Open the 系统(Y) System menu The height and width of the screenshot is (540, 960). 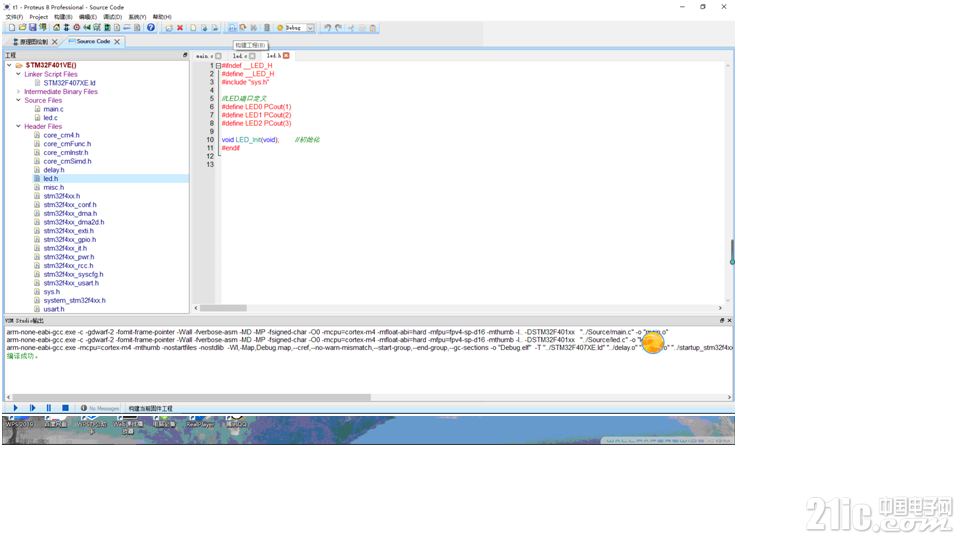click(137, 17)
